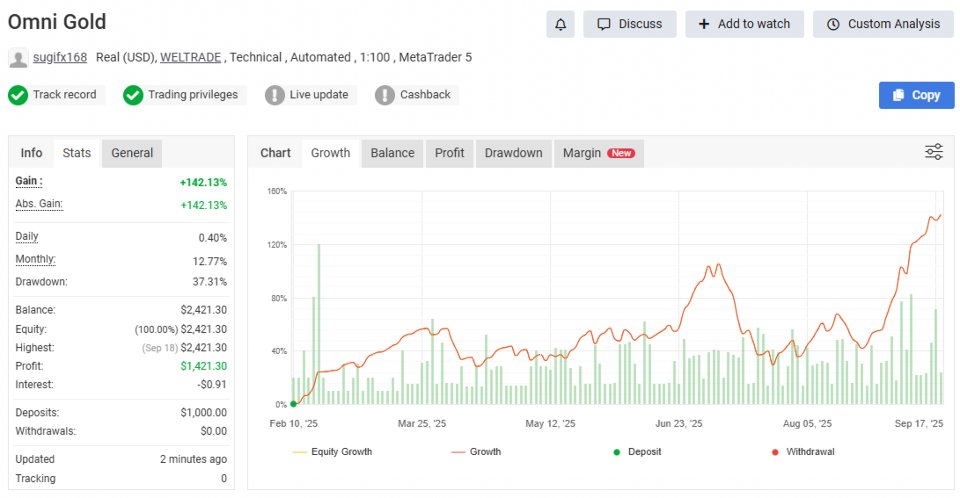Click the Gain label
Image resolution: width=960 pixels, height=498 pixels.
click(29, 181)
